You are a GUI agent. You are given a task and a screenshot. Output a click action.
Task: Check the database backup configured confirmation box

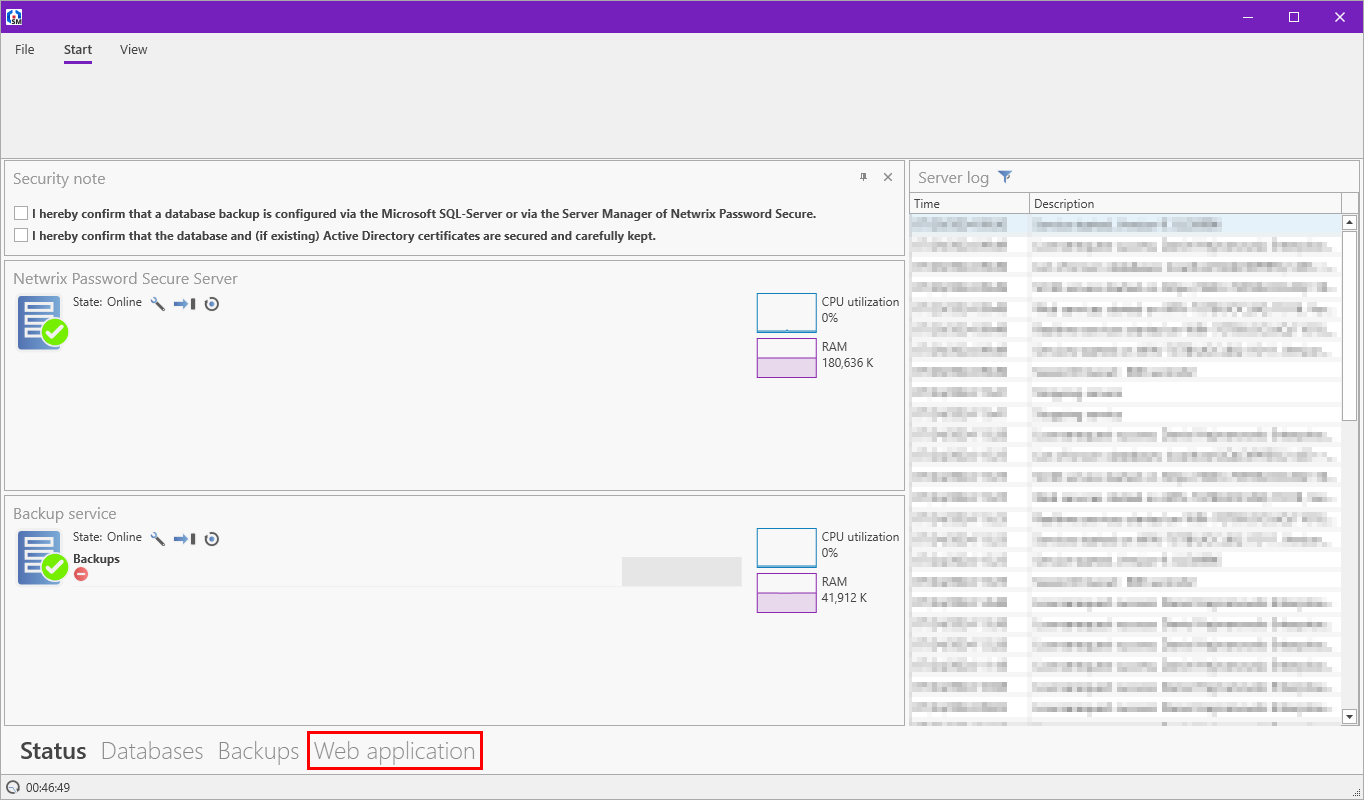[x=21, y=213]
